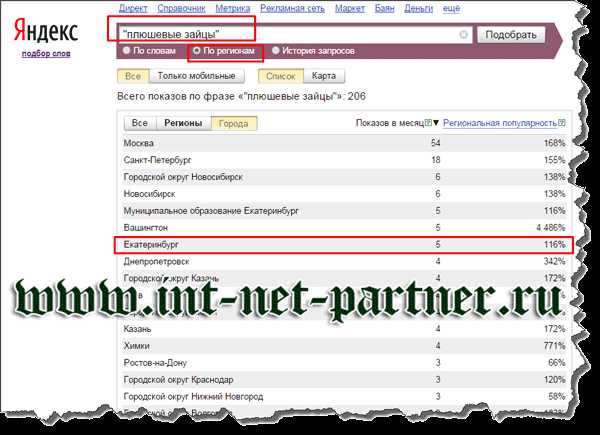Open the Рекламная сеть link

tap(292, 8)
